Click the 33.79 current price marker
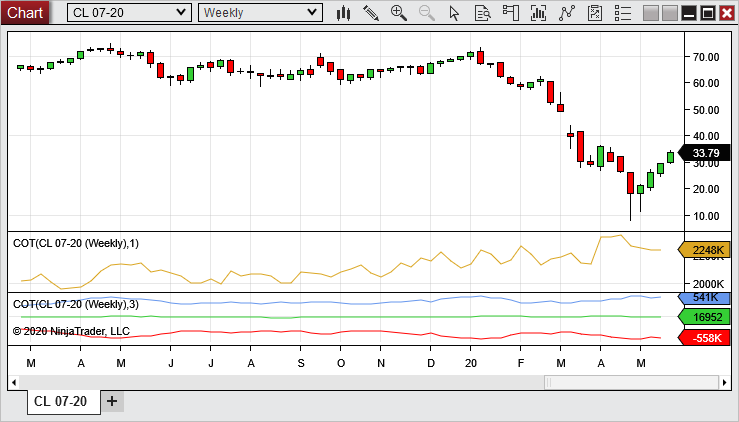This screenshot has height=422, width=739. tap(706, 153)
